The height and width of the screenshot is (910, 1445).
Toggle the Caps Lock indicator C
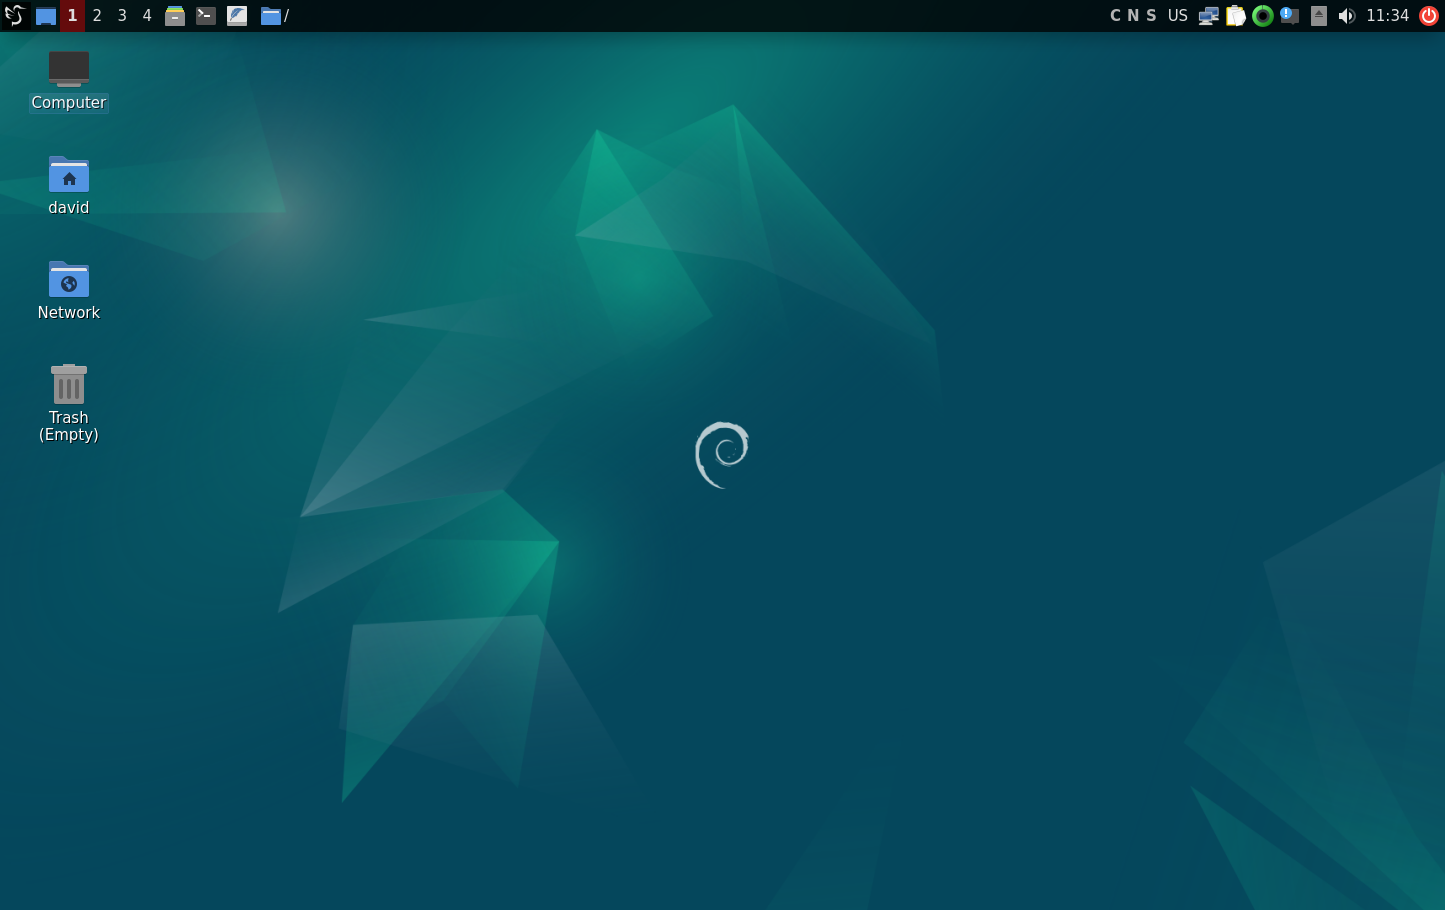tap(1115, 15)
